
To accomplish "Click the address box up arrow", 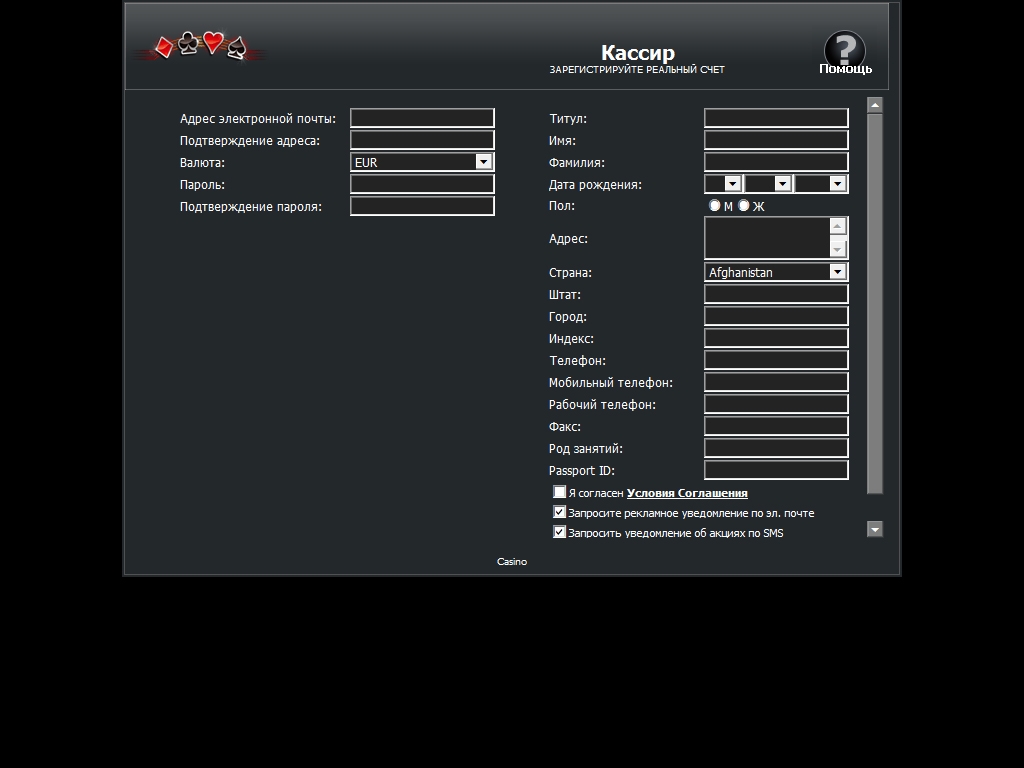I will [x=838, y=226].
